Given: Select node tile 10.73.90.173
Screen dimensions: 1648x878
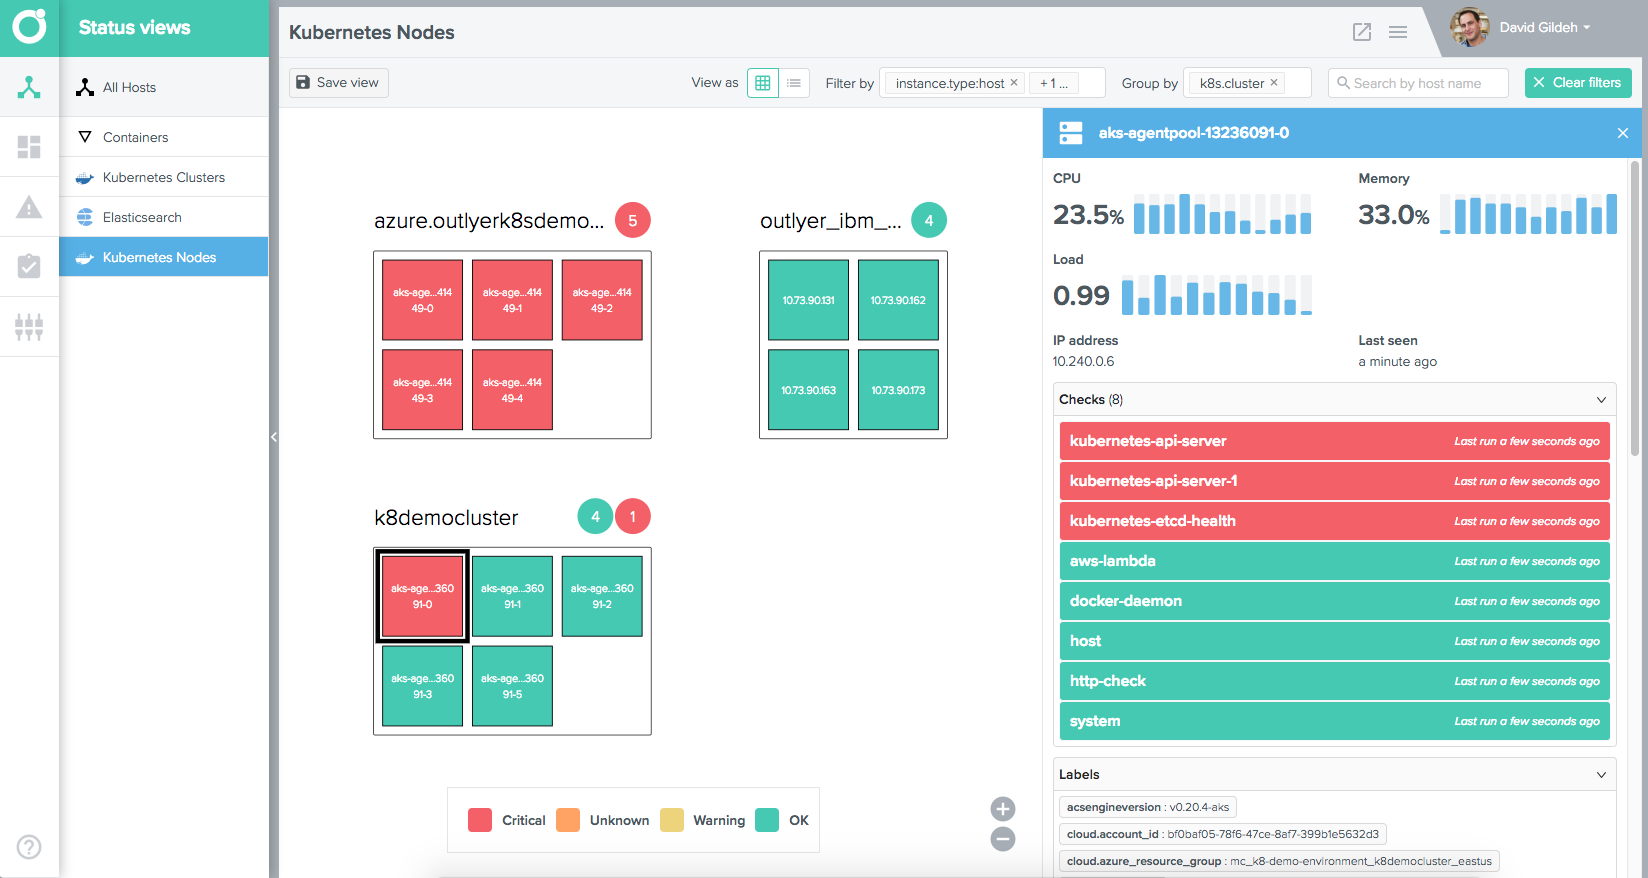Looking at the screenshot, I should tap(898, 390).
